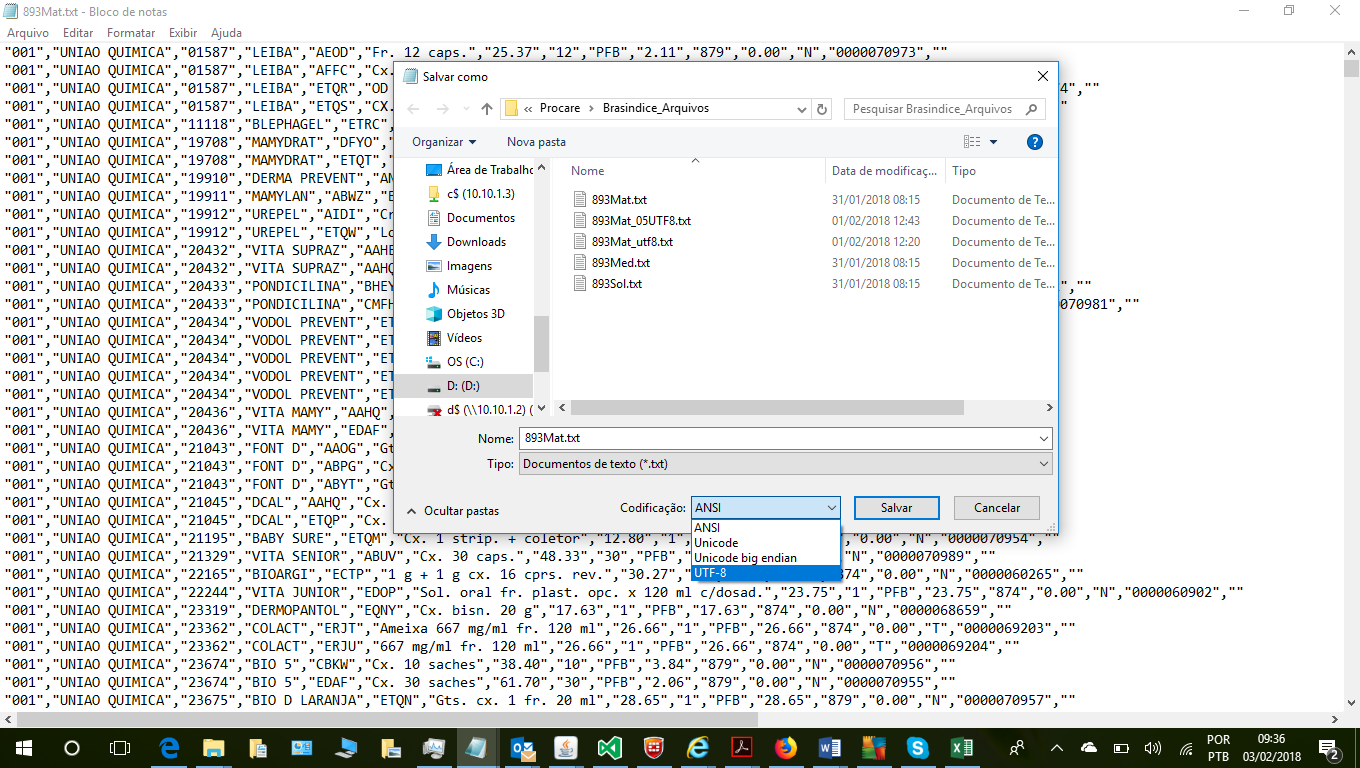Open Skype from the taskbar

(918, 748)
